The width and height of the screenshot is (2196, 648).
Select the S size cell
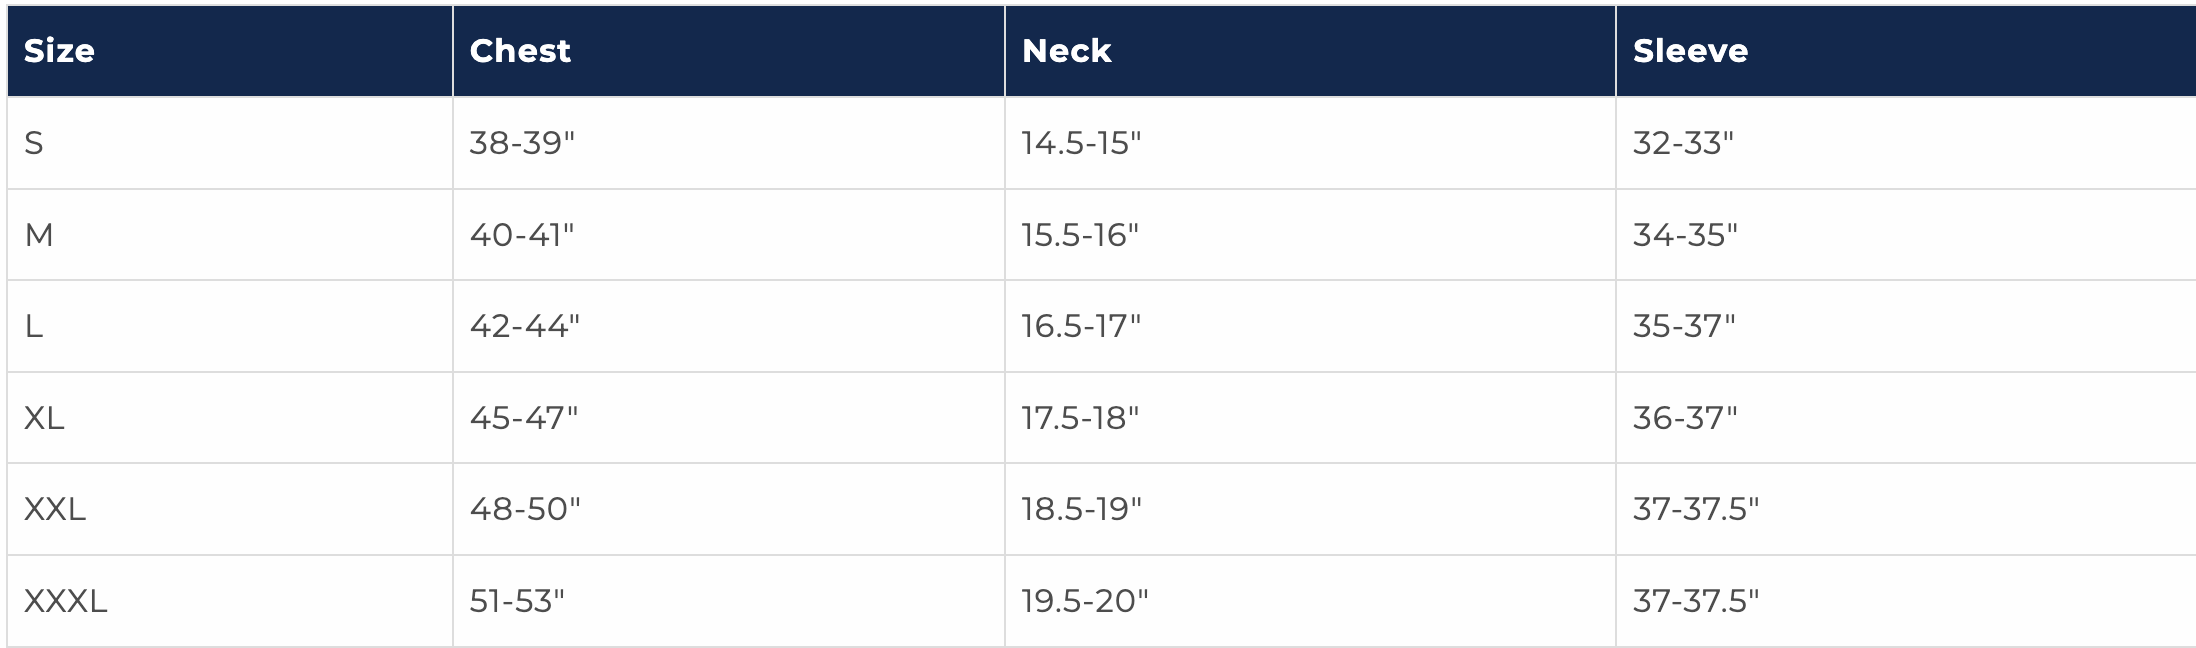click(x=34, y=143)
